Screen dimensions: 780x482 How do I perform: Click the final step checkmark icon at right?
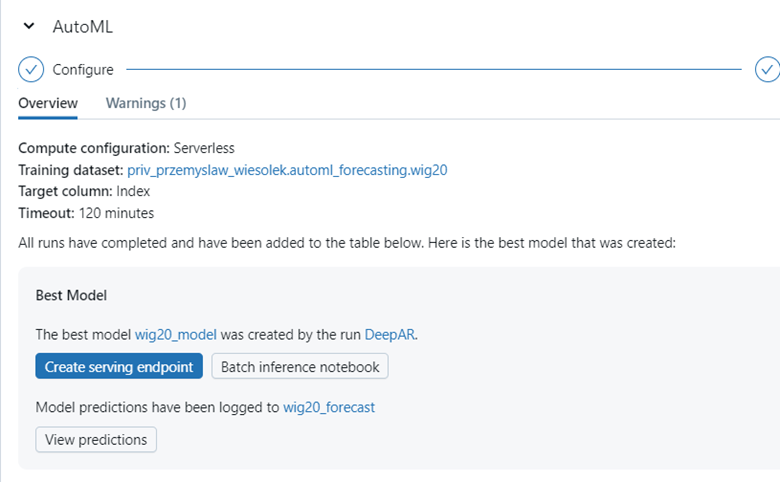767,69
